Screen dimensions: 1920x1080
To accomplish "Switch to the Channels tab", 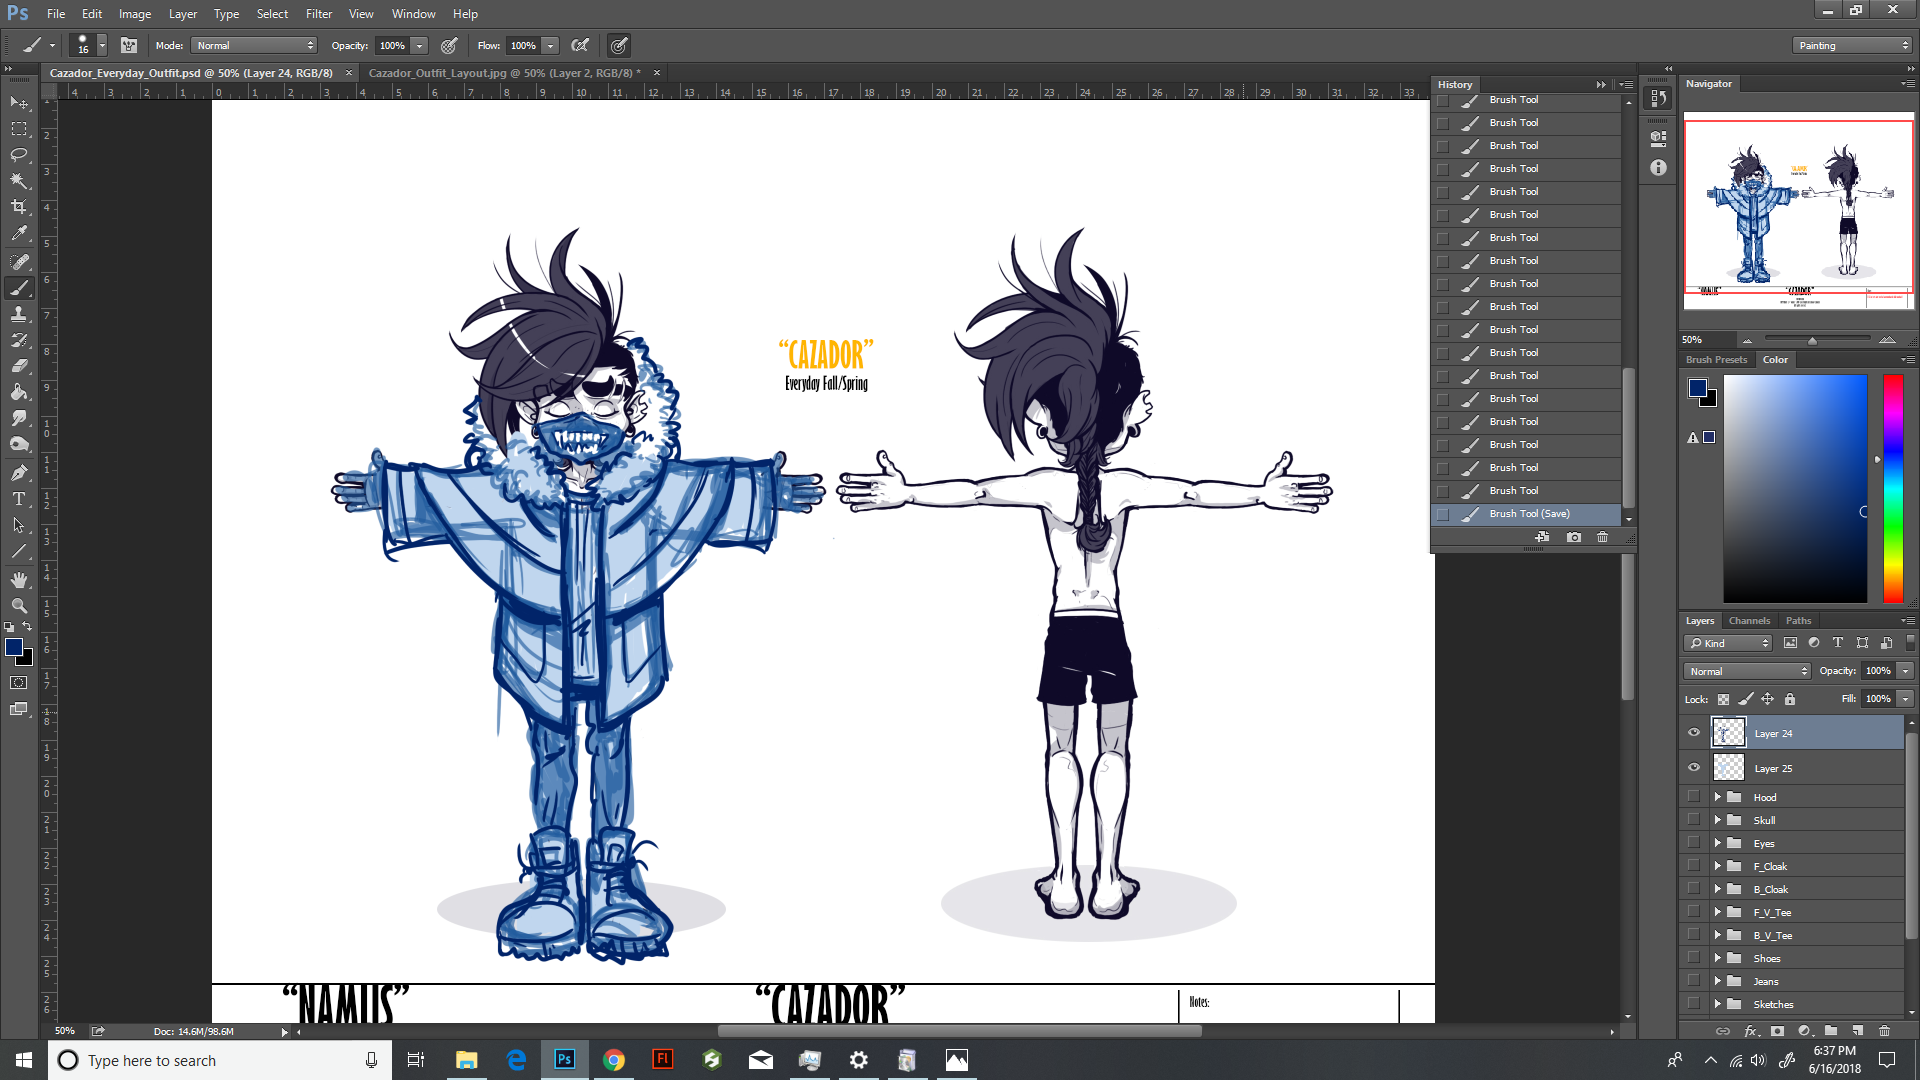I will click(x=1749, y=621).
